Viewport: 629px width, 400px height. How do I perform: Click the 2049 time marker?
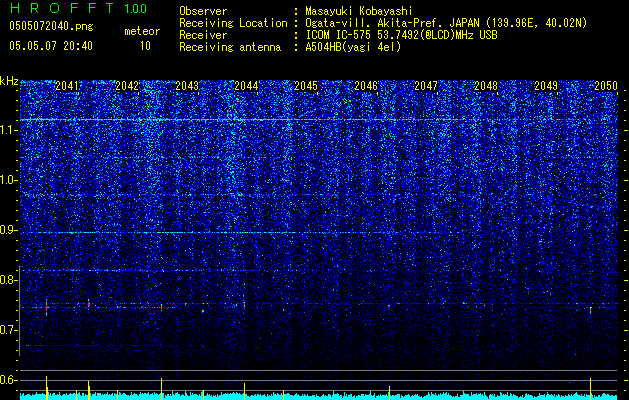click(546, 86)
